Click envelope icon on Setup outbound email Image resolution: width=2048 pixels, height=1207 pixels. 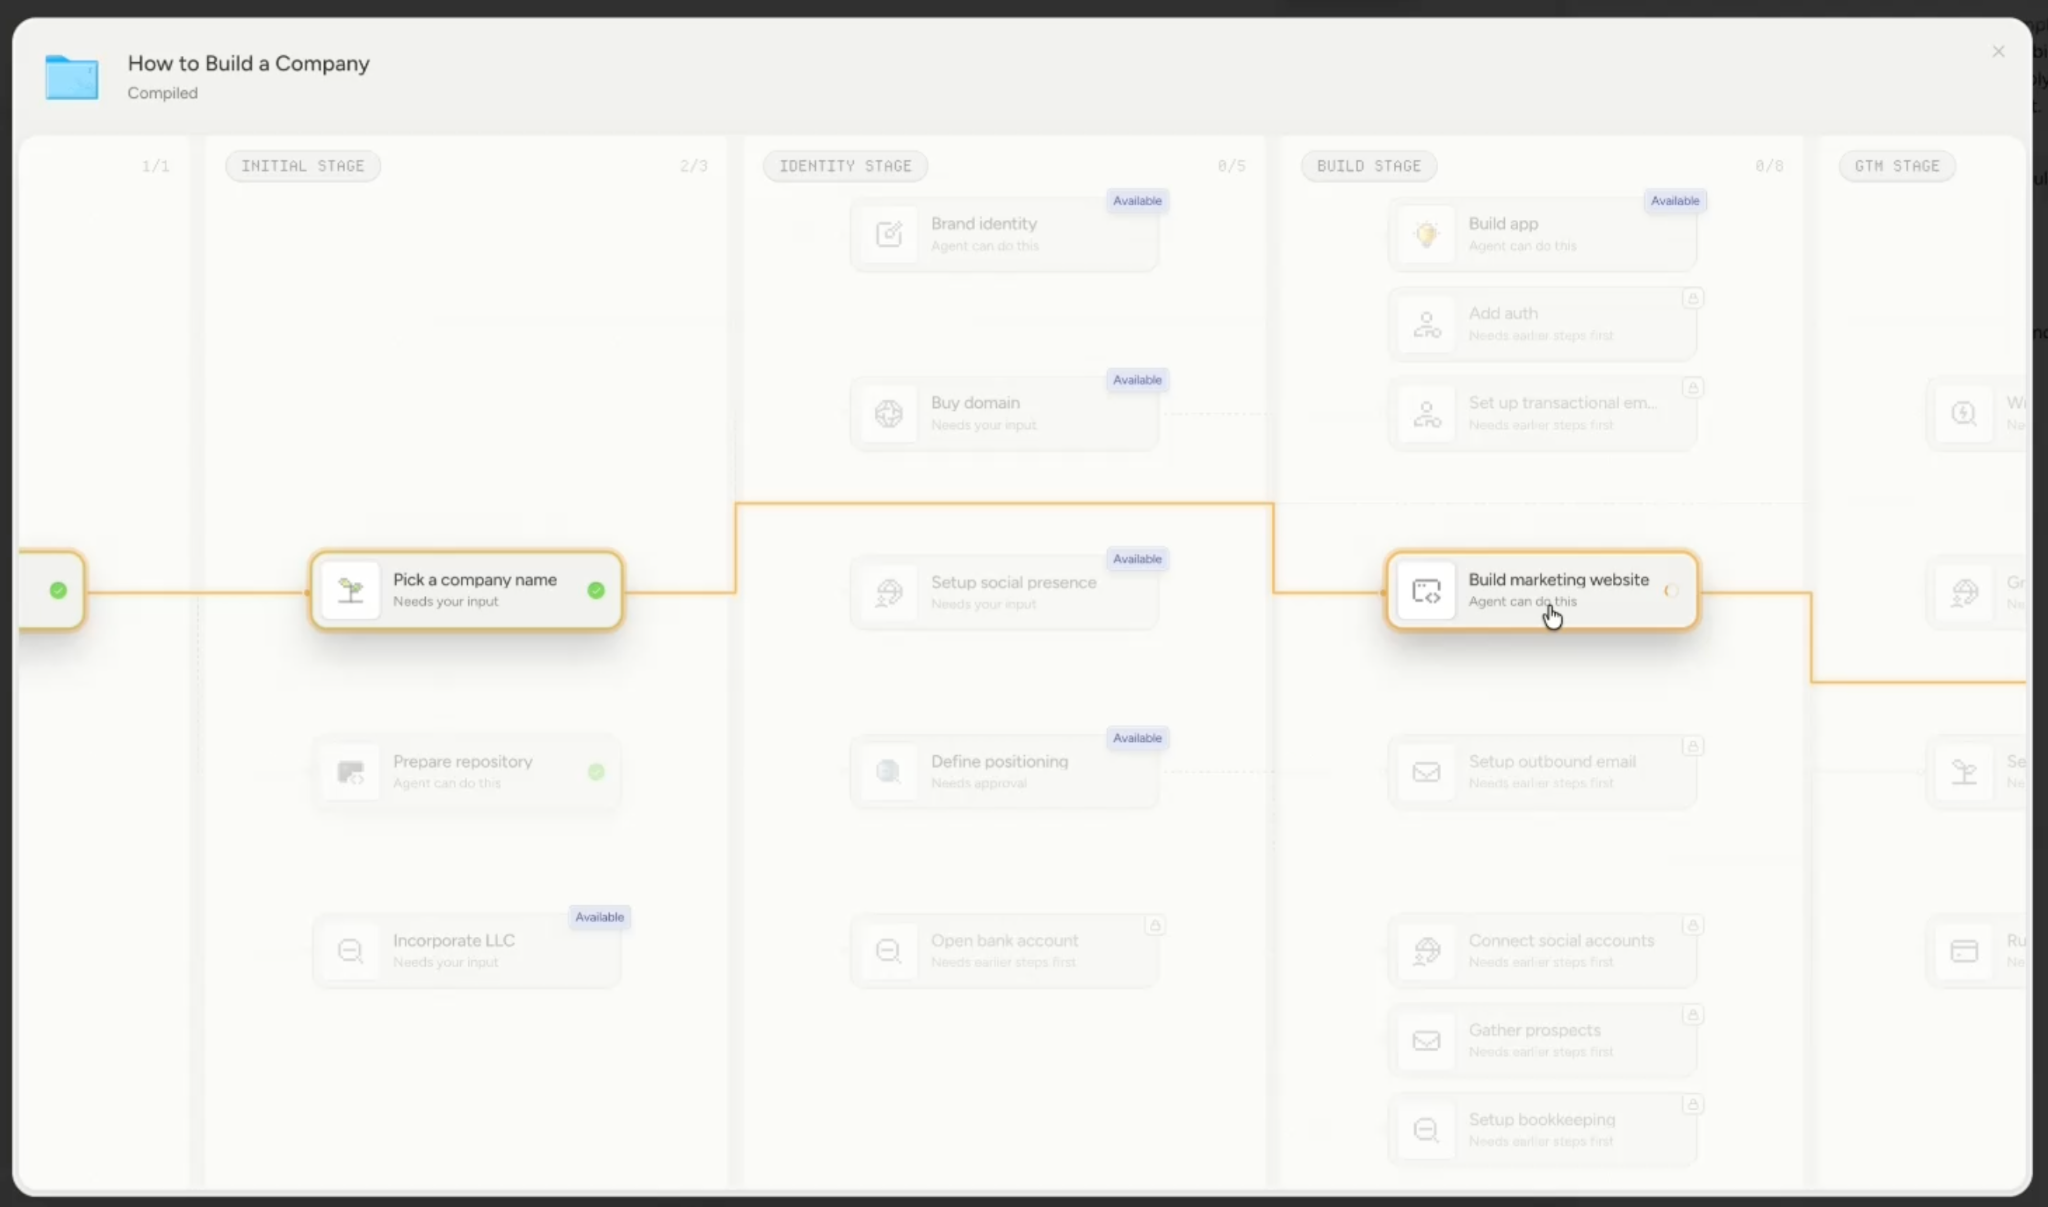click(x=1427, y=772)
